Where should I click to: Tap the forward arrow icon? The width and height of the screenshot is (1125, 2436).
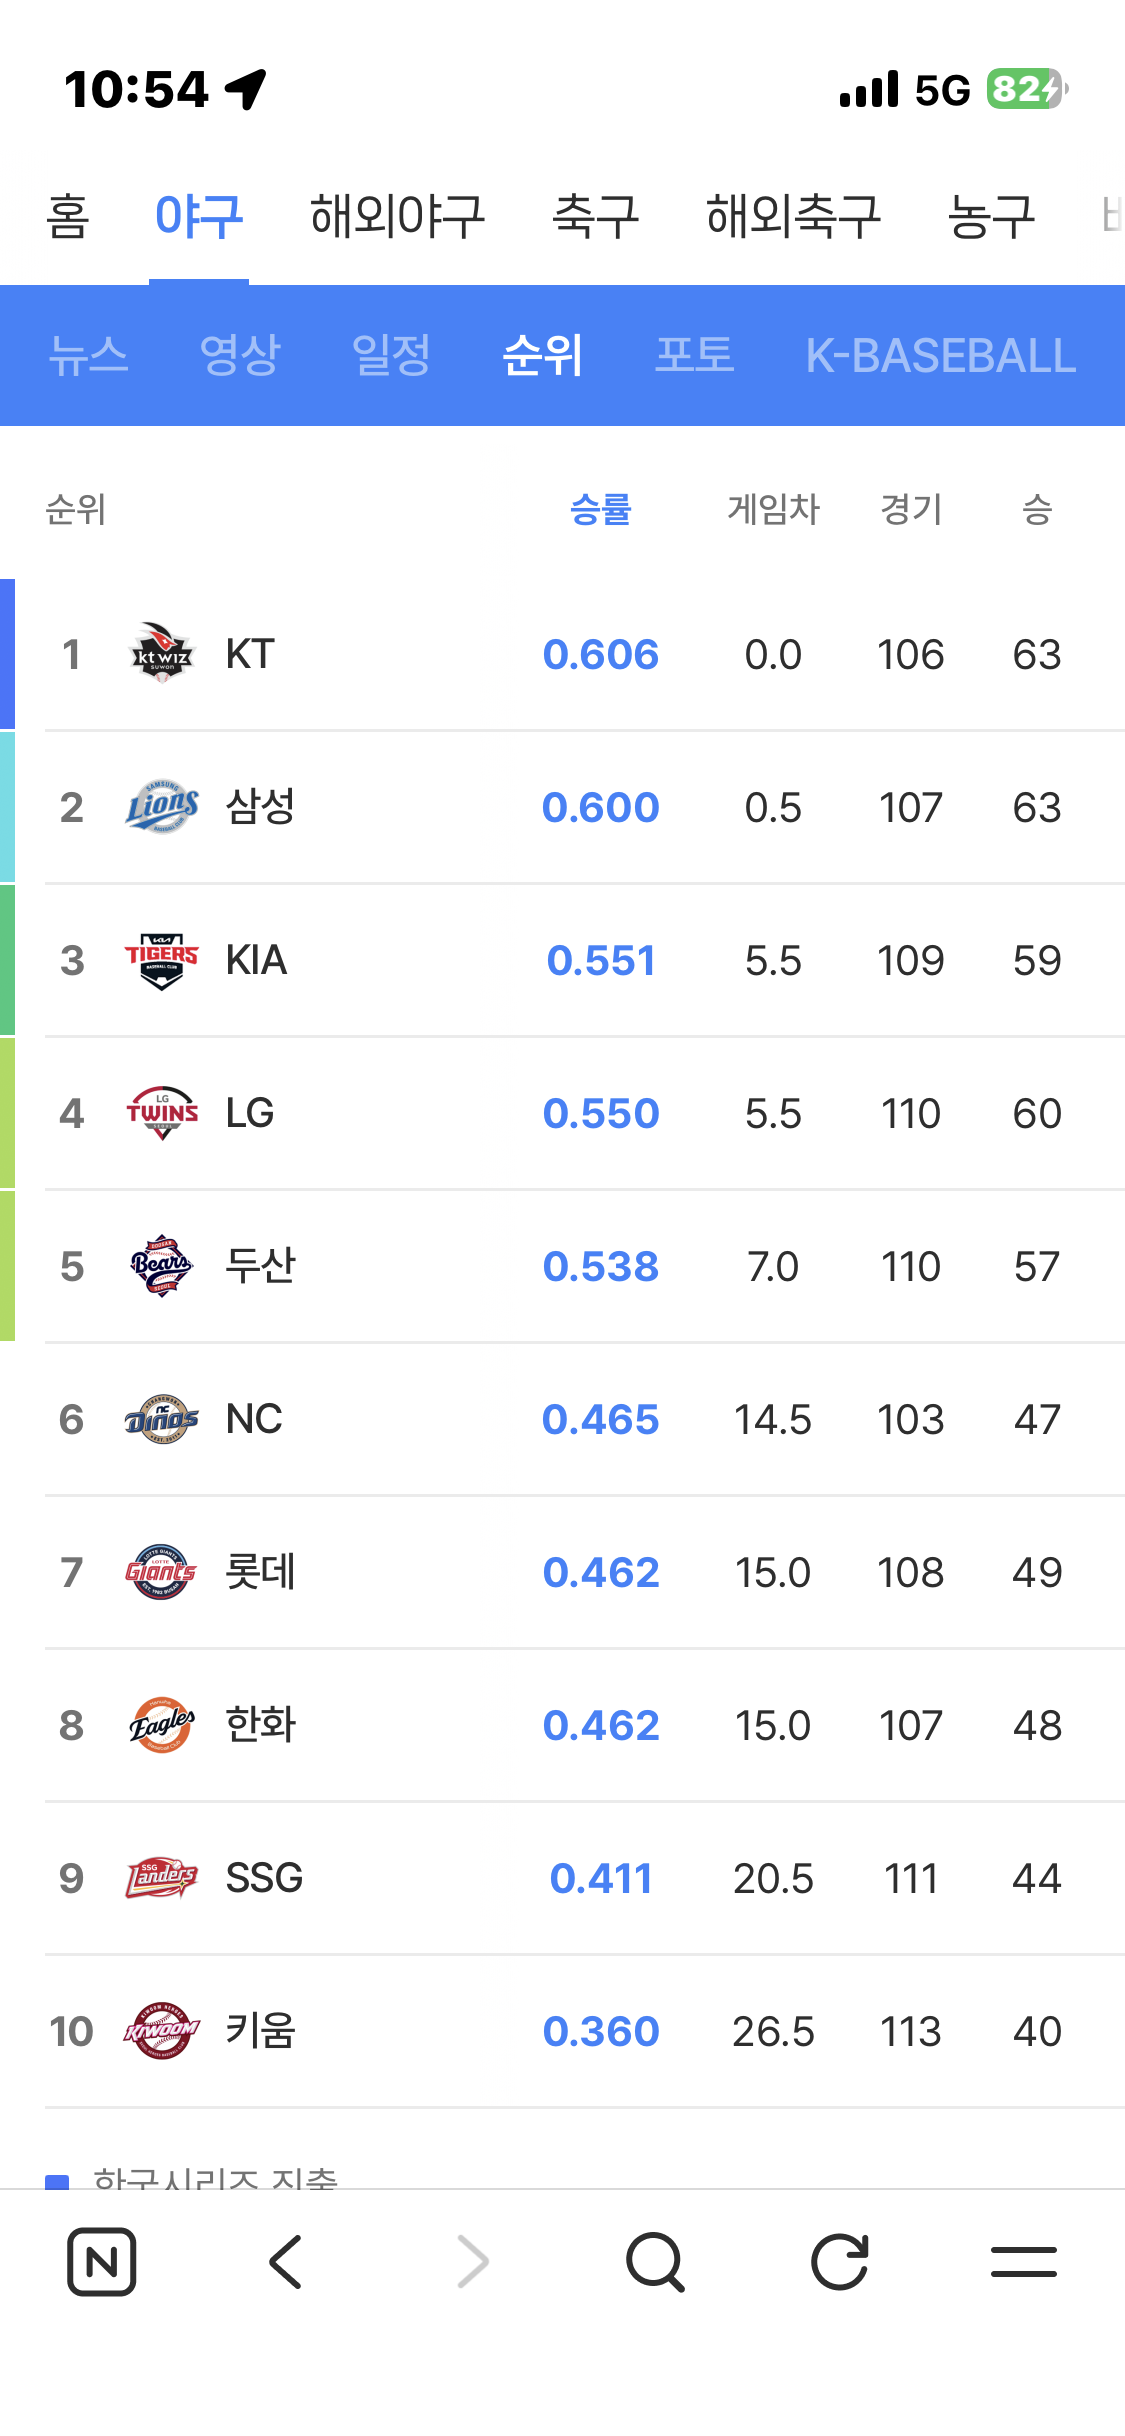tap(473, 2261)
